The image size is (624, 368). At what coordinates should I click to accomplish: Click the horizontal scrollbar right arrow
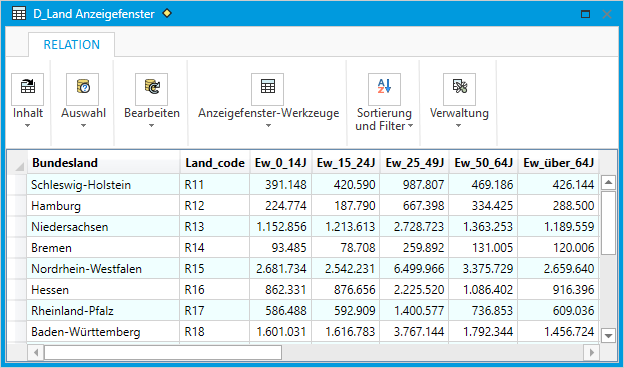[x=591, y=352]
